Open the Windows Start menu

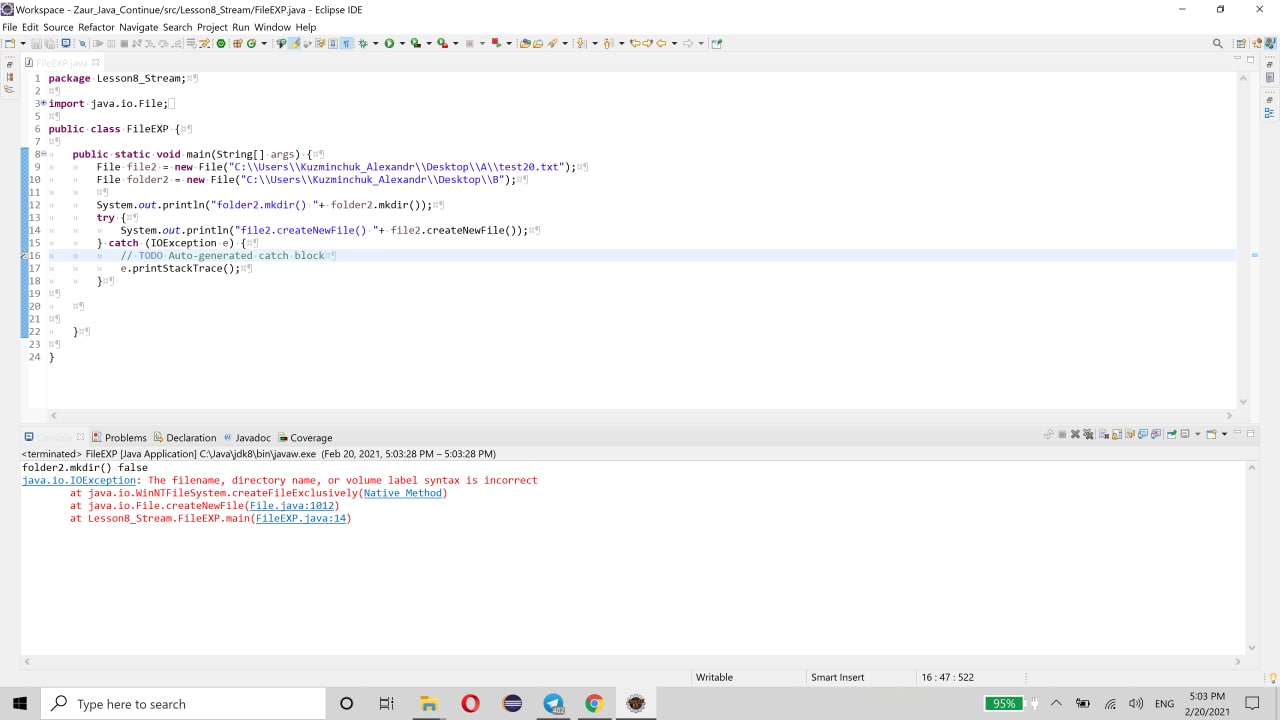pyautogui.click(x=20, y=704)
